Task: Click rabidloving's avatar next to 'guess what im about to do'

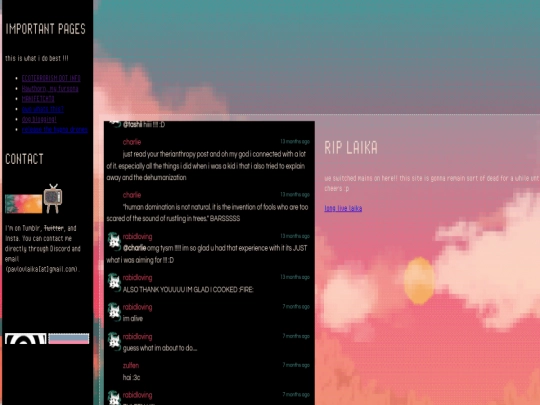Action: (x=114, y=341)
